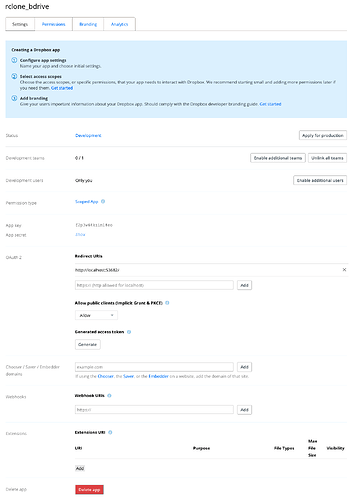Image resolution: width=362 pixels, height=500 pixels.
Task: Focus the redirect URI input field
Action: 154,285
